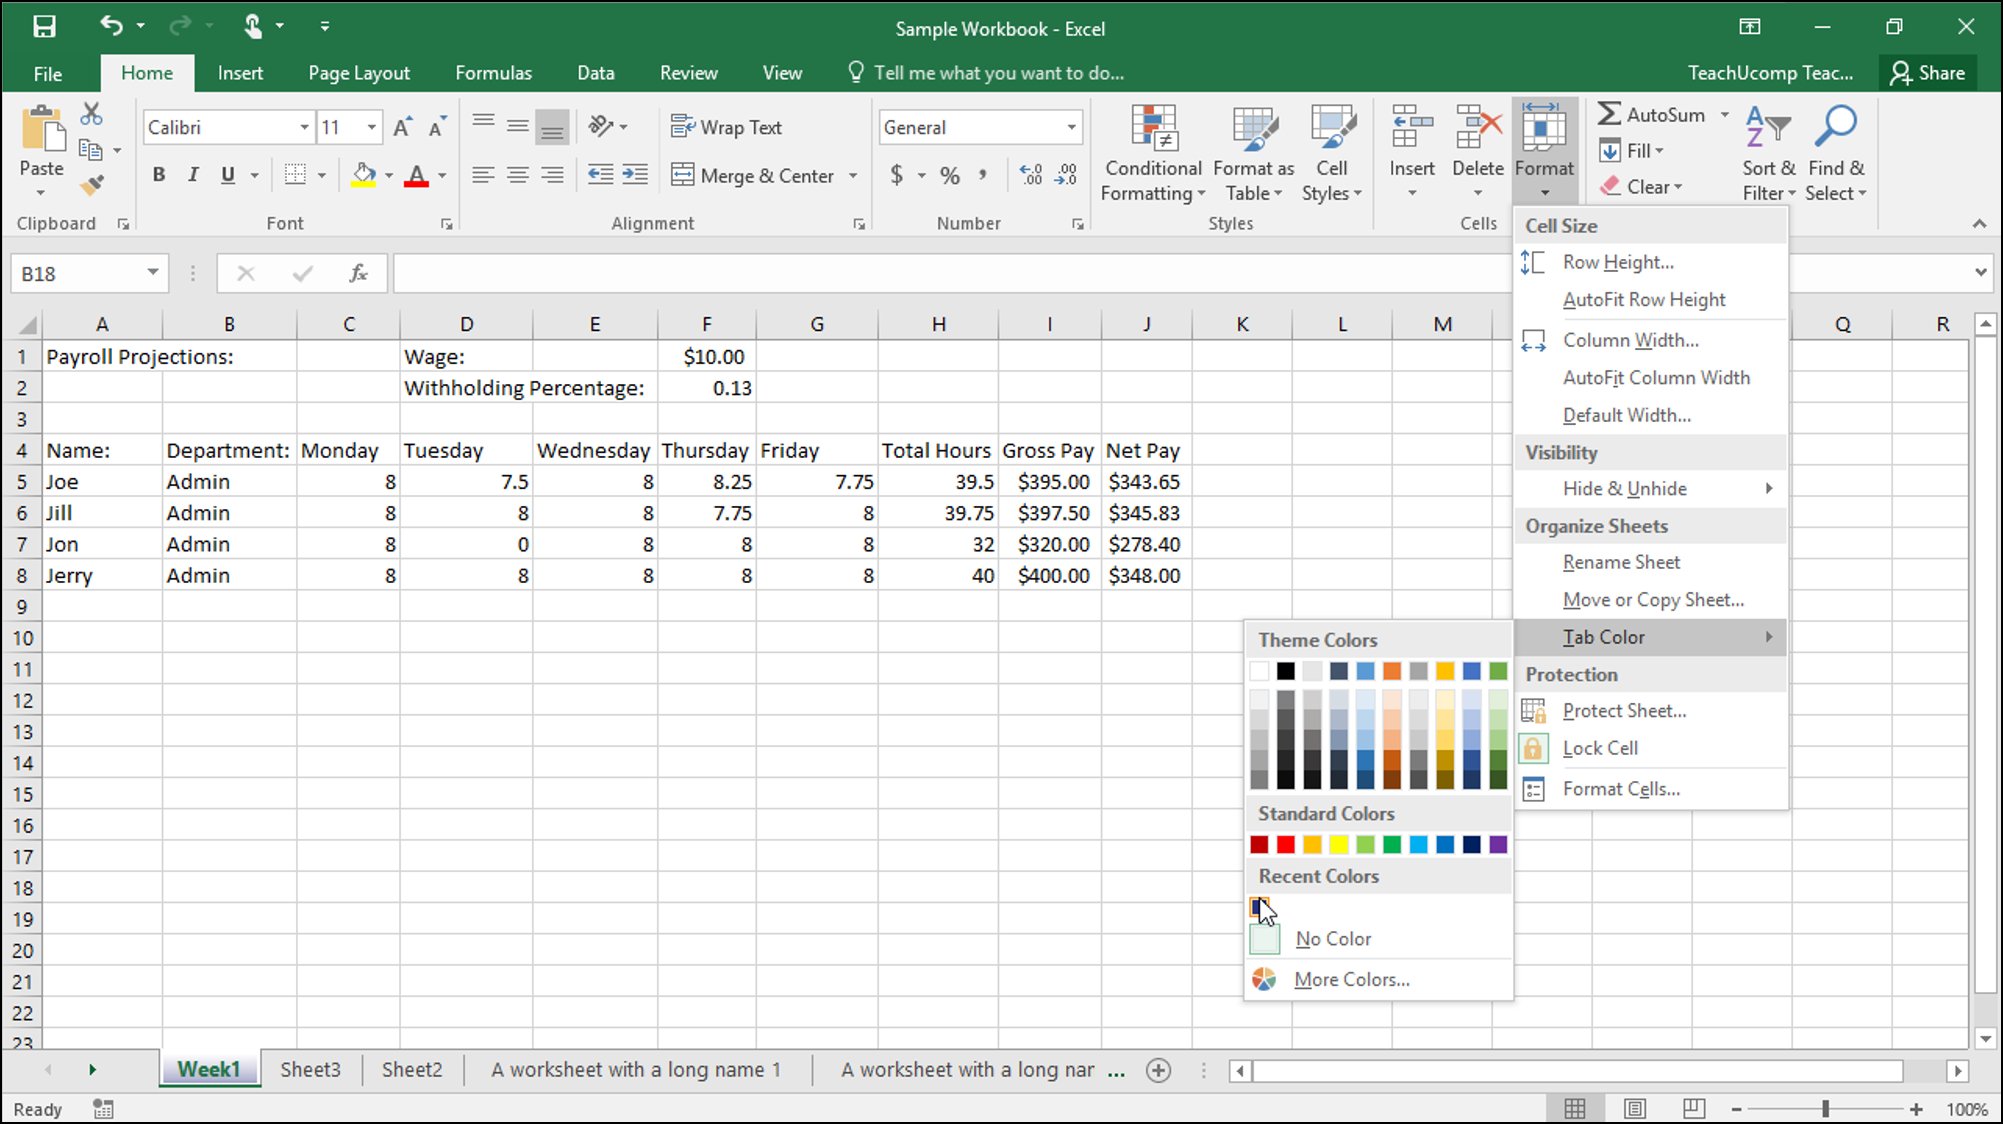Click the Protect Sheet menu item

[x=1625, y=710]
